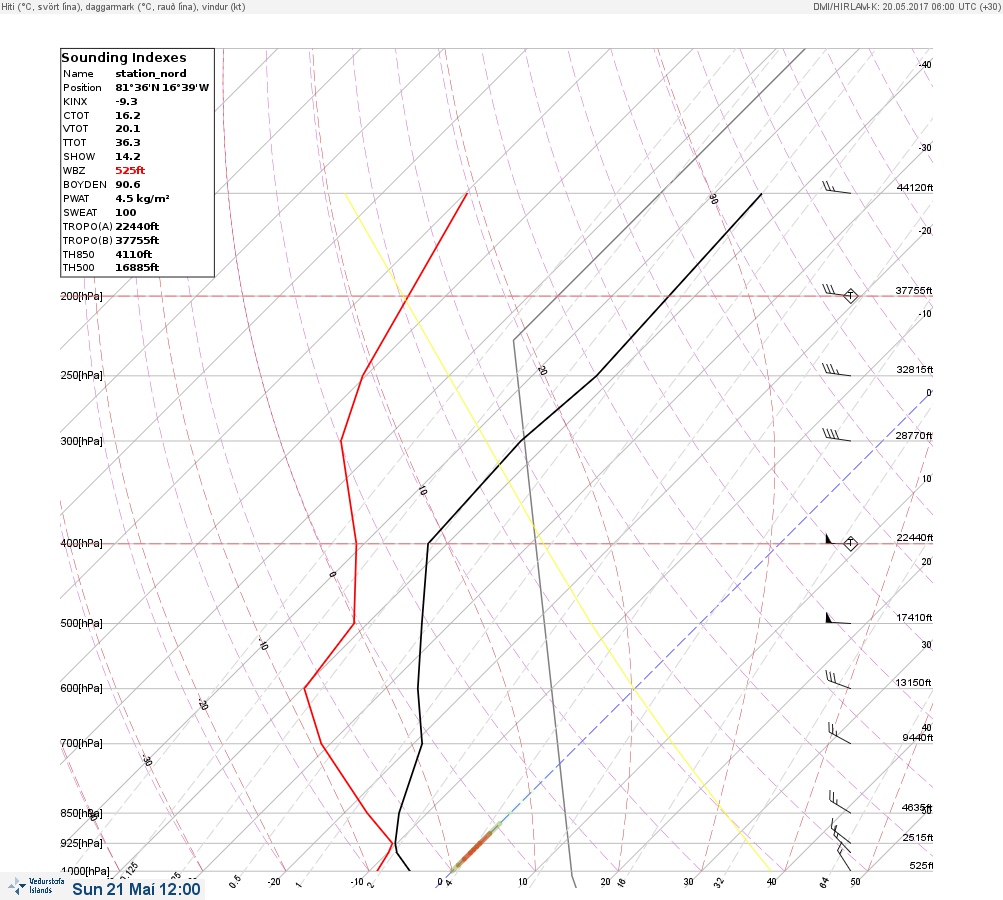Click the DMI/HIRLAM-K model run header
The image size is (1003, 900).
pos(906,6)
